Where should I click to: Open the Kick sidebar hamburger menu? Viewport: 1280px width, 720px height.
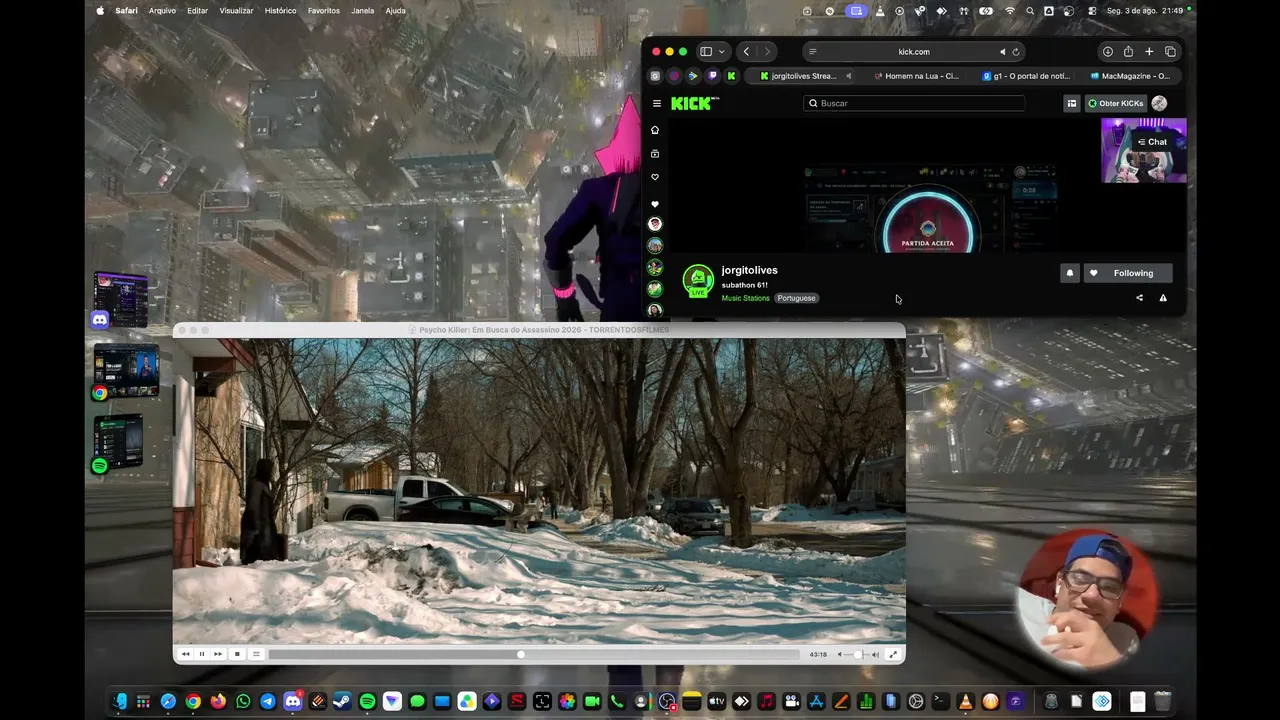tap(657, 103)
